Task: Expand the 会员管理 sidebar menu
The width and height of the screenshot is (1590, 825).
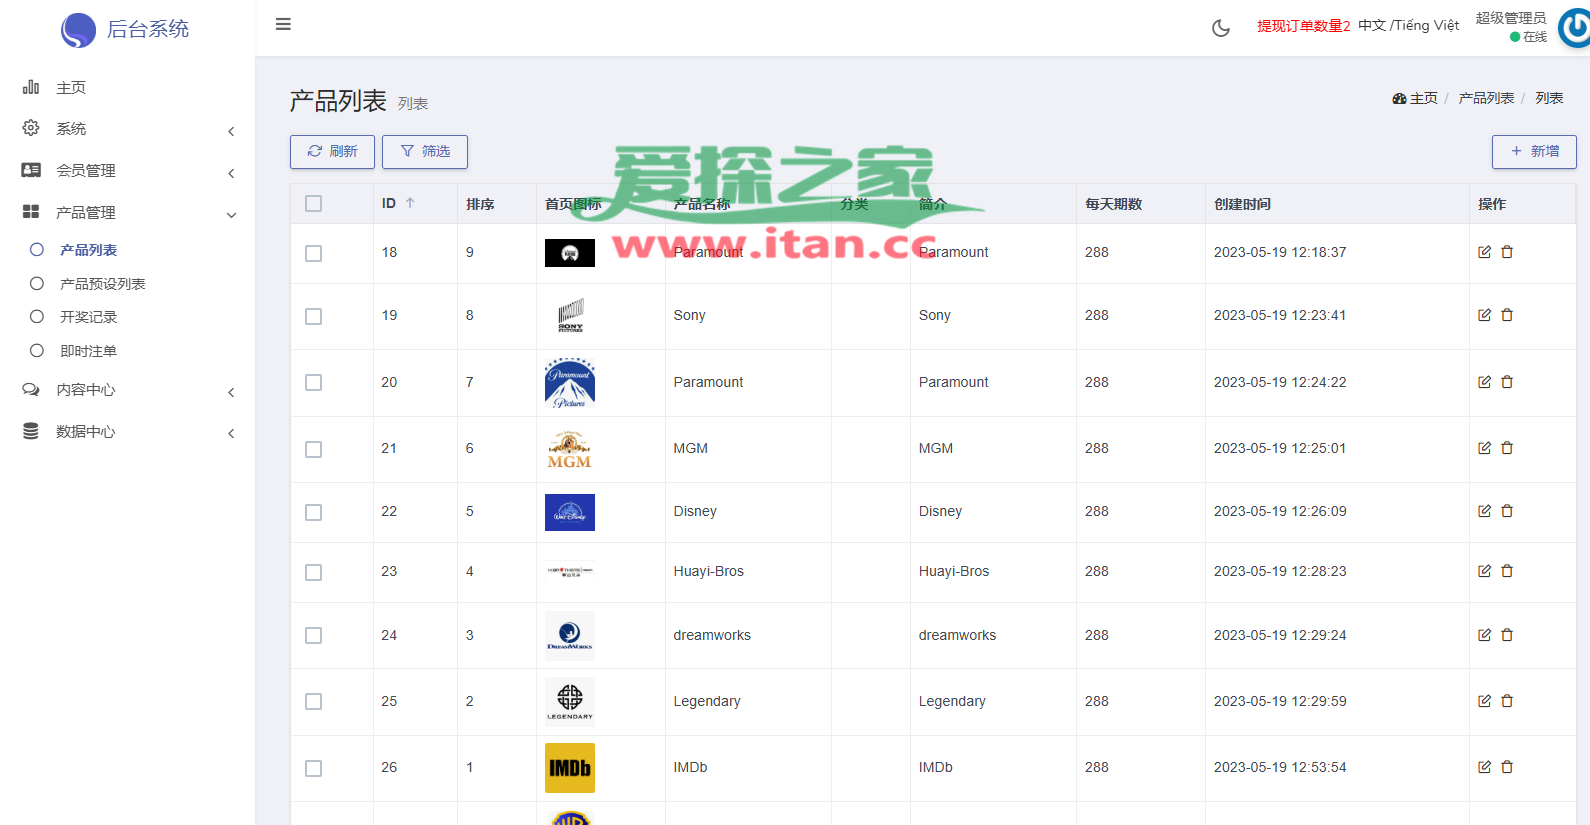Action: [128, 171]
